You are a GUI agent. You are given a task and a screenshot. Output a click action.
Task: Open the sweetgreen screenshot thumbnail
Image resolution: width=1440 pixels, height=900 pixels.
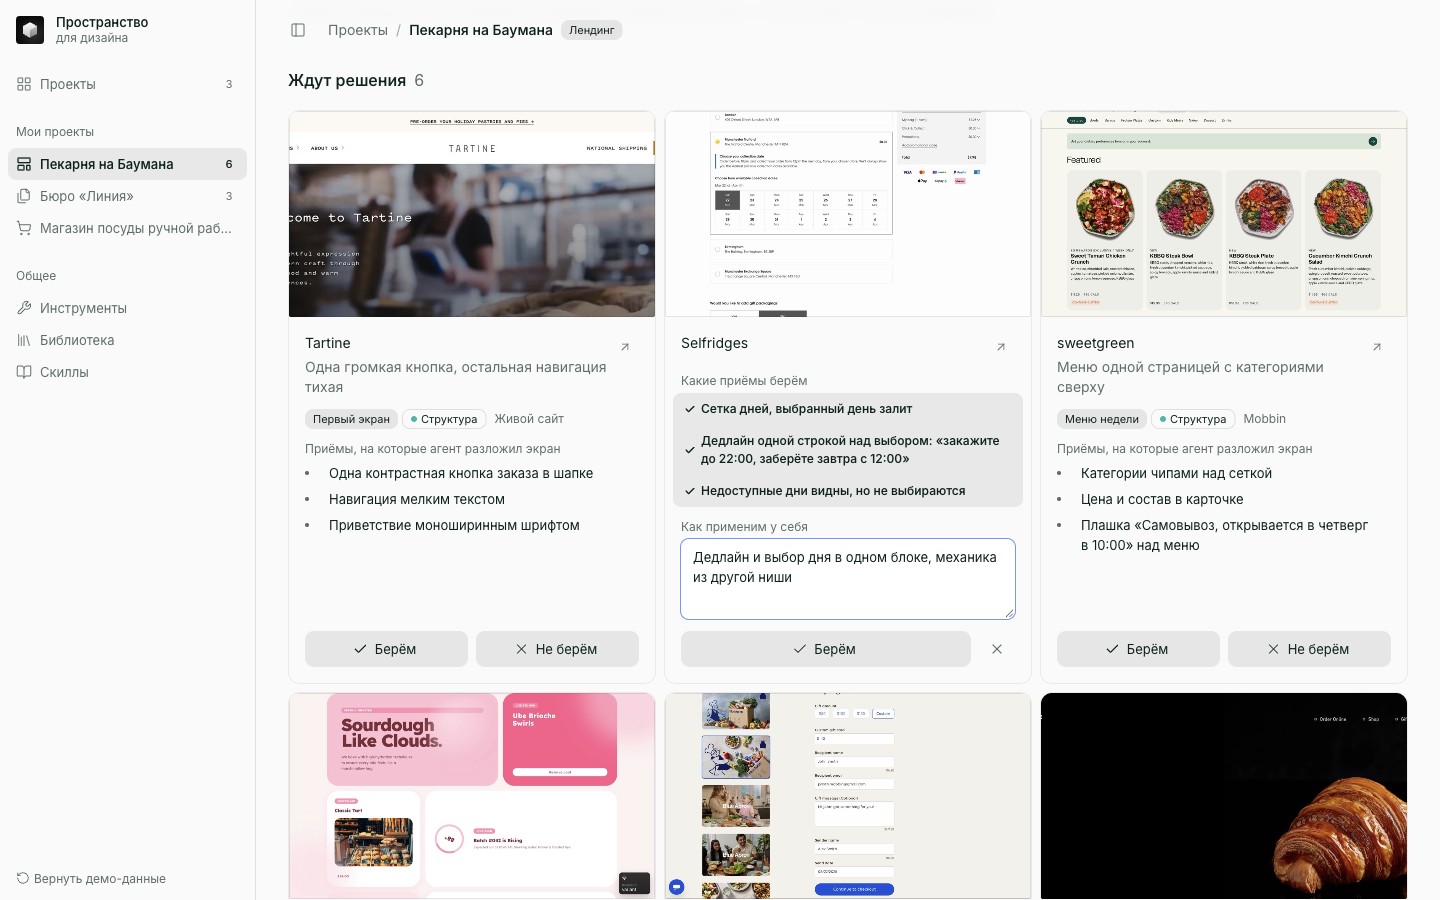[1224, 214]
